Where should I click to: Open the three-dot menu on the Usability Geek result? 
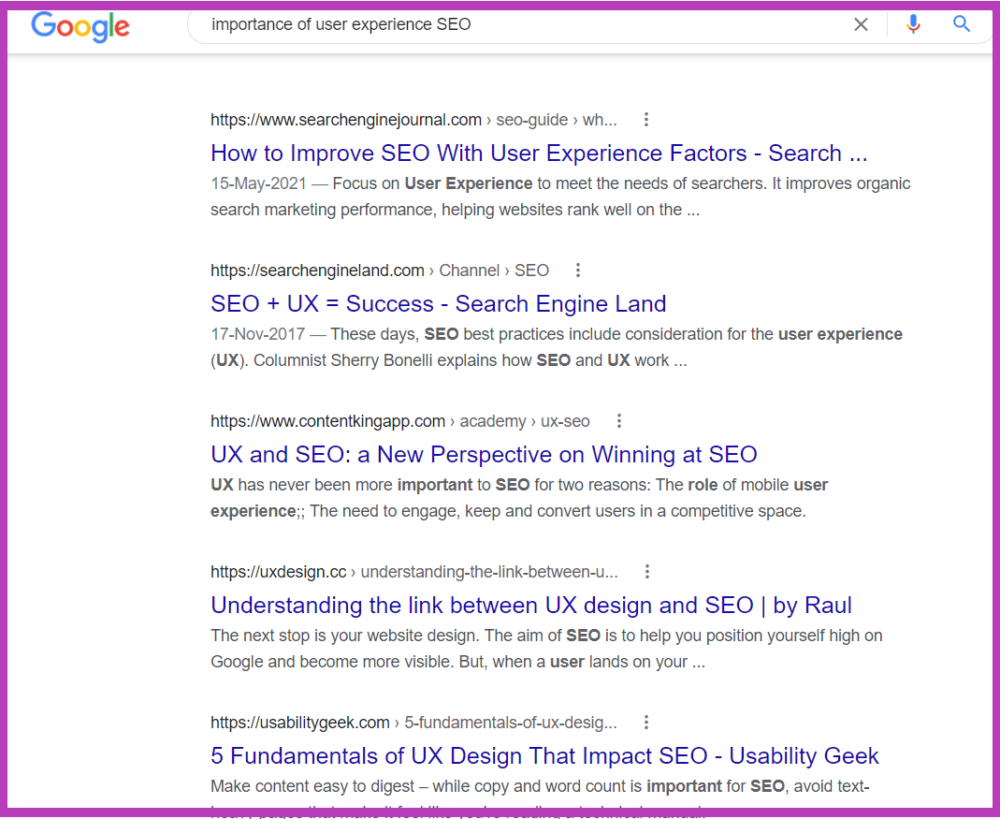pyautogui.click(x=646, y=722)
